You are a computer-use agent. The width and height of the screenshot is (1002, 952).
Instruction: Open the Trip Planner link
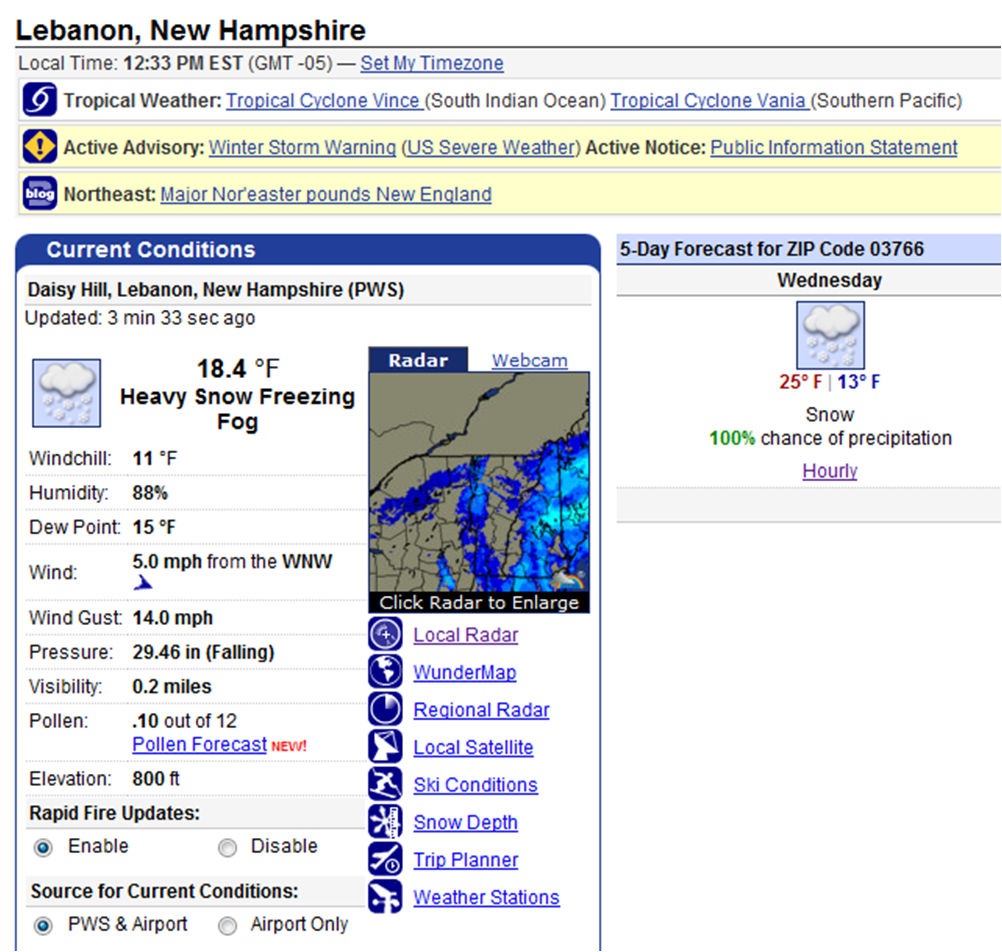point(465,860)
